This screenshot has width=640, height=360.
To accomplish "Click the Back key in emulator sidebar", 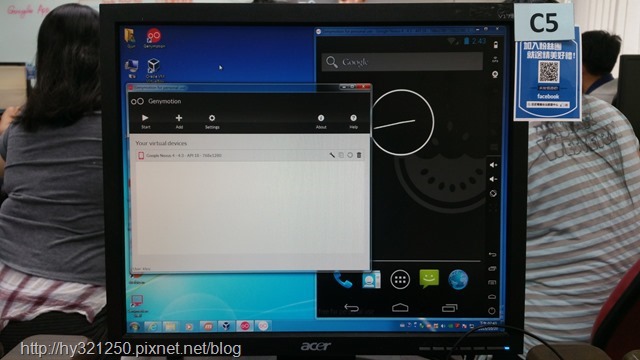I will (x=492, y=254).
